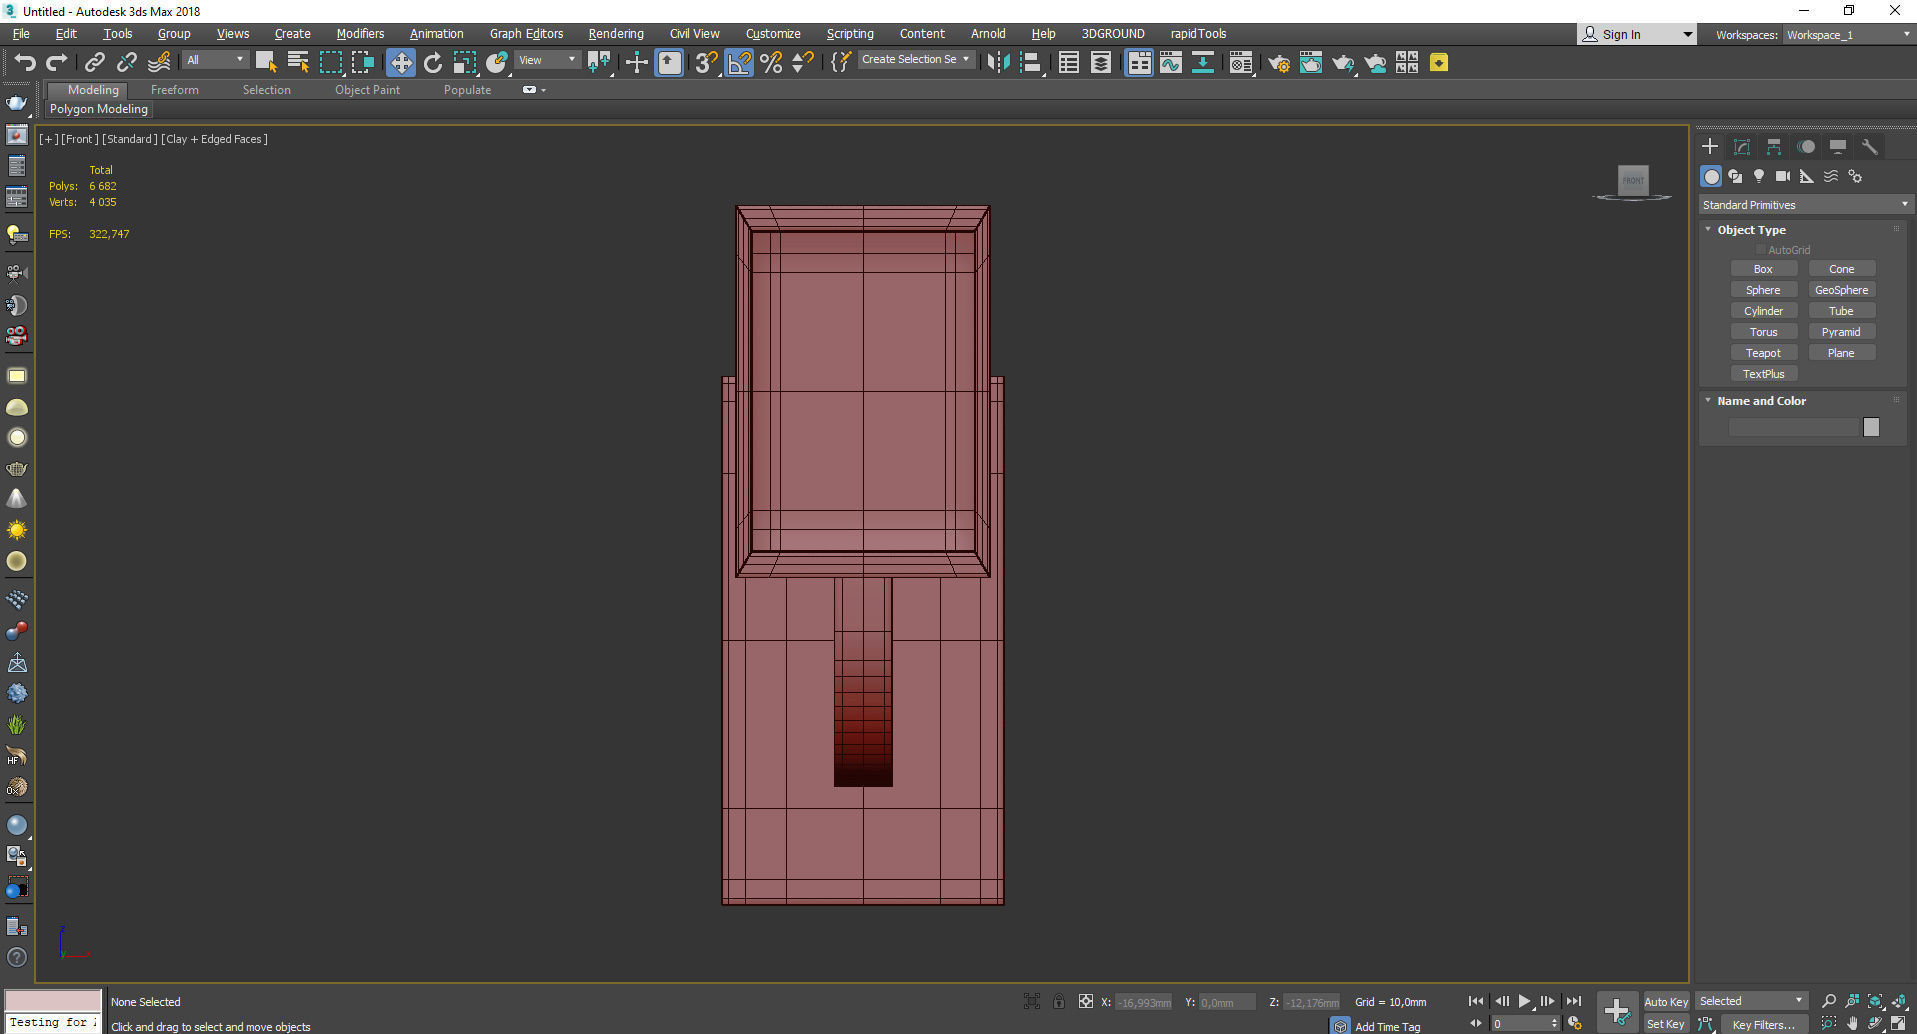This screenshot has width=1917, height=1034.
Task: Click the Key Filters button
Action: [1763, 1024]
